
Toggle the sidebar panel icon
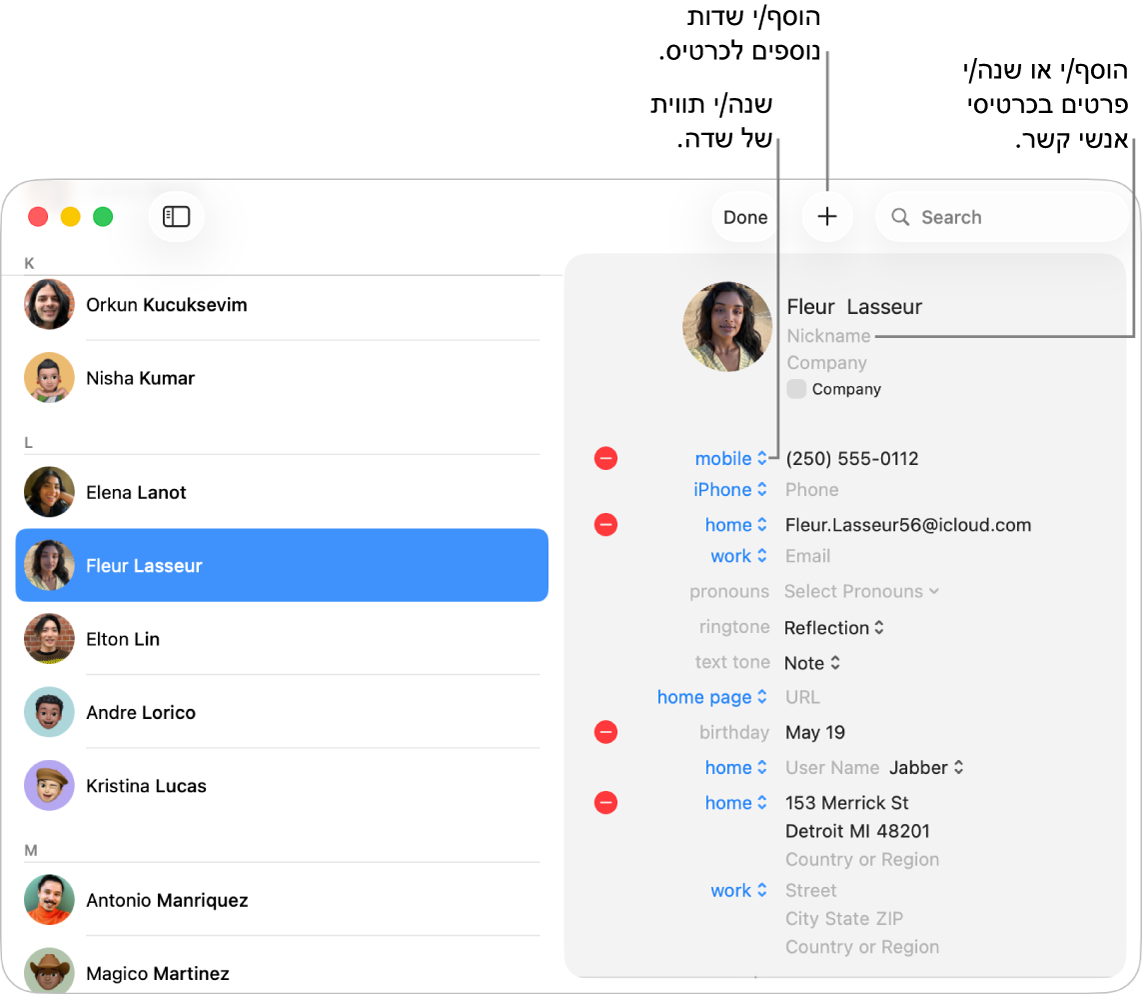pyautogui.click(x=176, y=217)
